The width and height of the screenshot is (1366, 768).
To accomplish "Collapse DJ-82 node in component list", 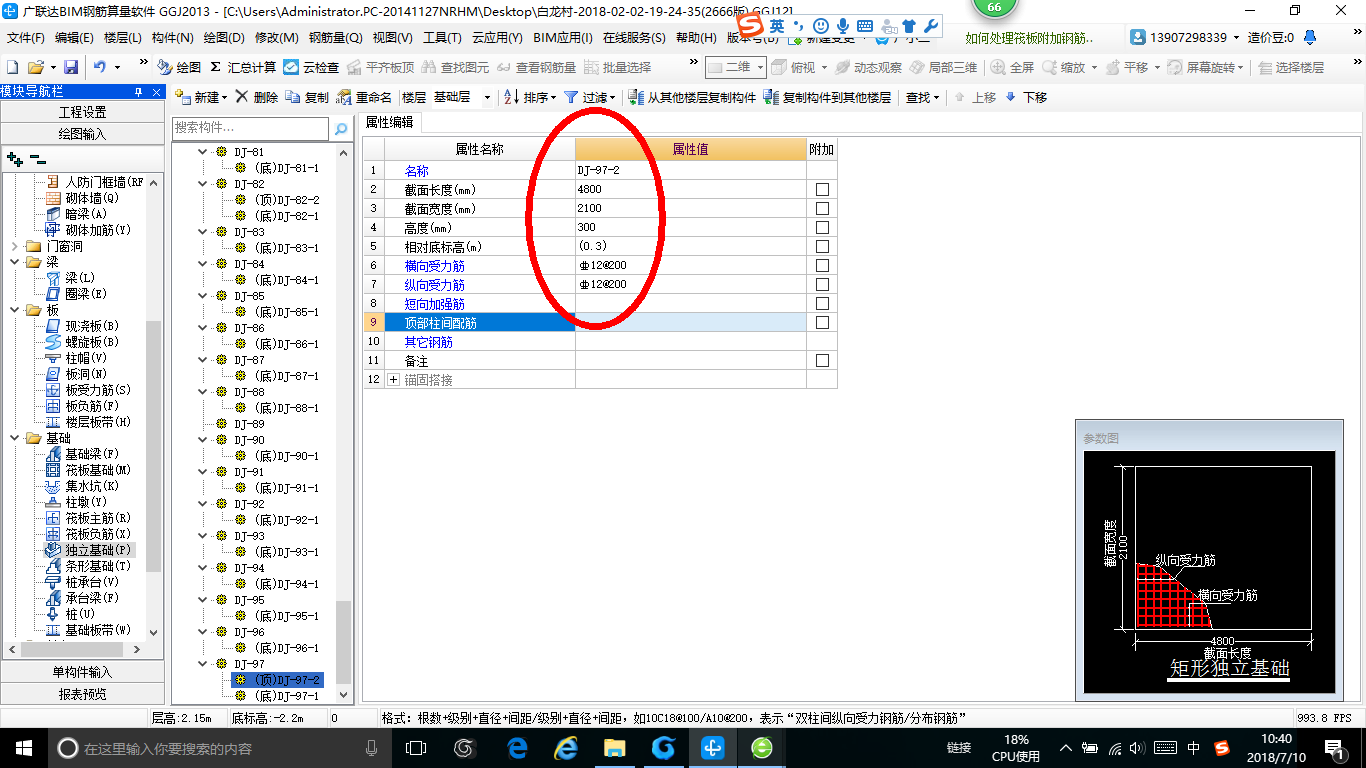I will click(x=203, y=184).
